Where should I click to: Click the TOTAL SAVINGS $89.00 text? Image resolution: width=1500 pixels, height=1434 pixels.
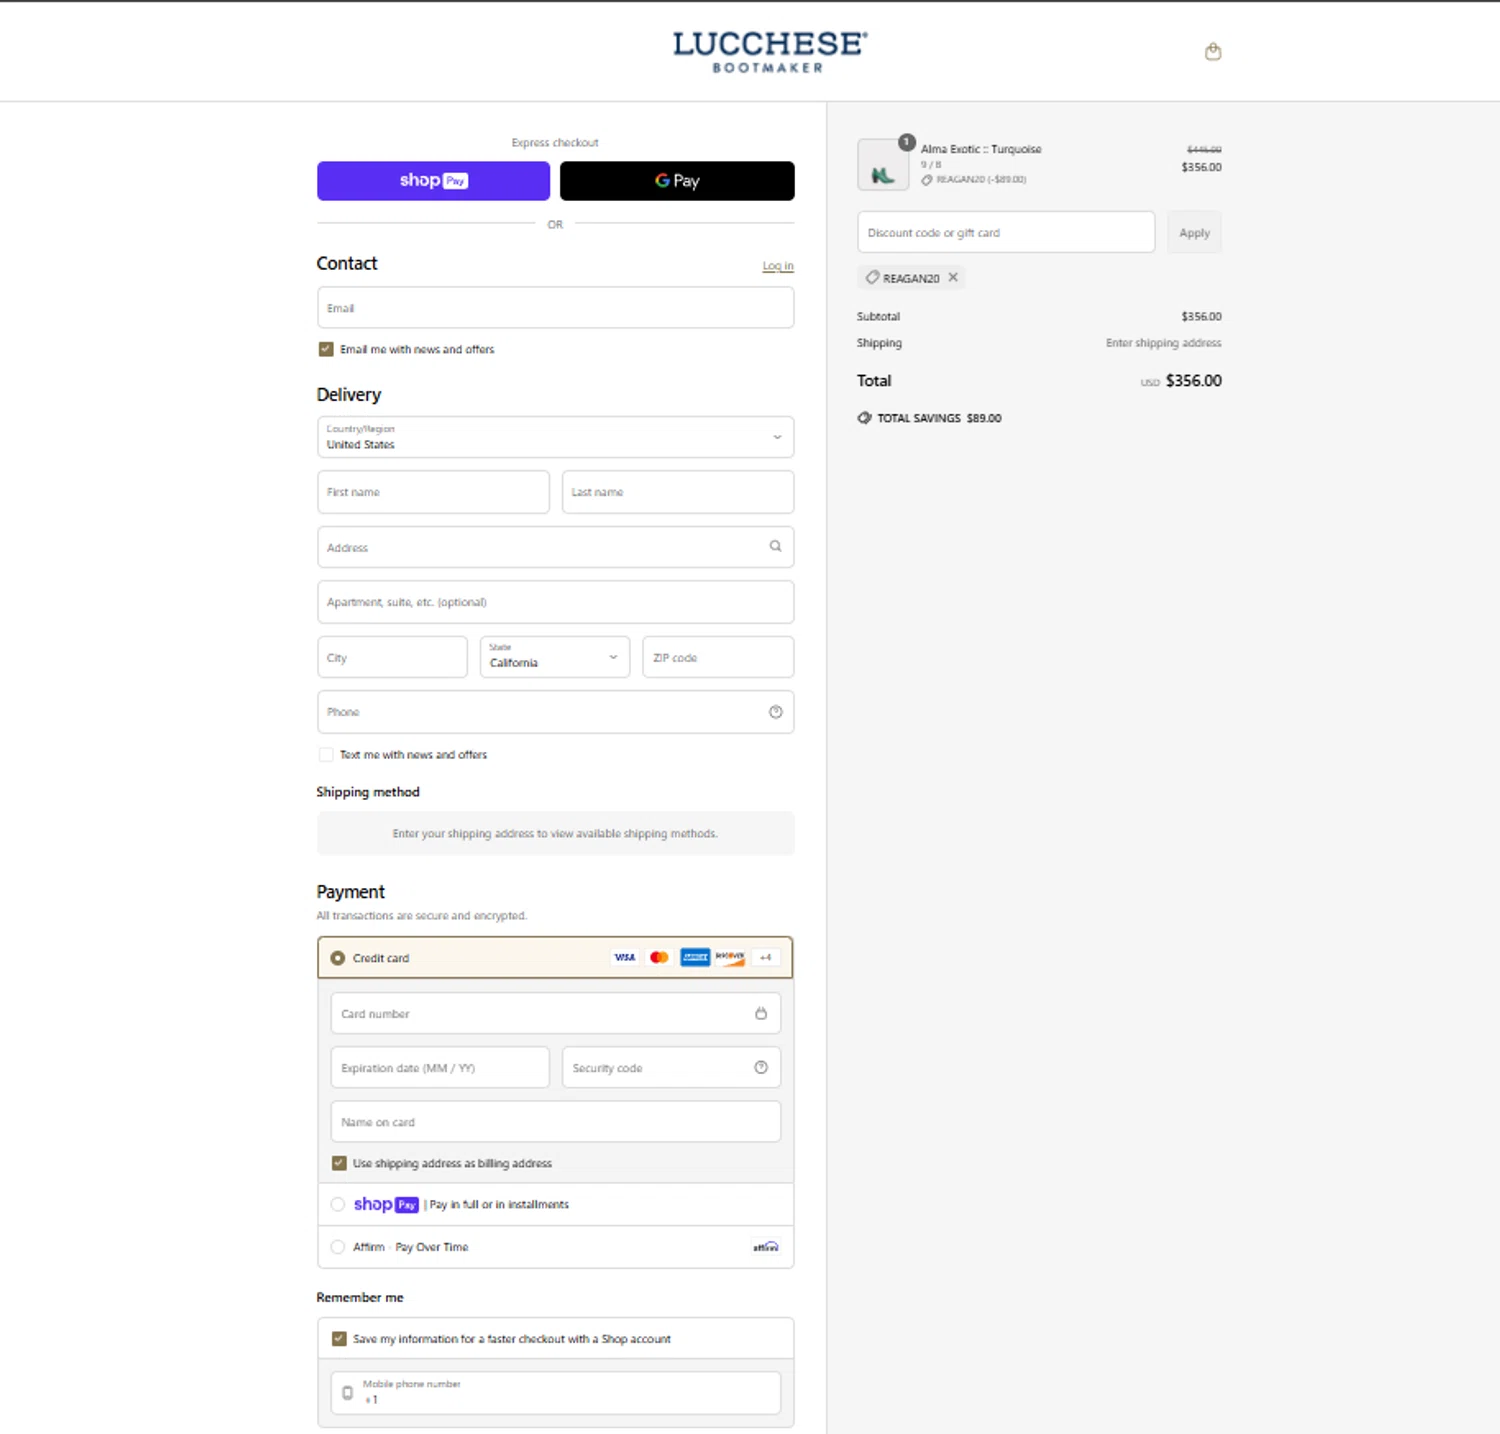[939, 418]
